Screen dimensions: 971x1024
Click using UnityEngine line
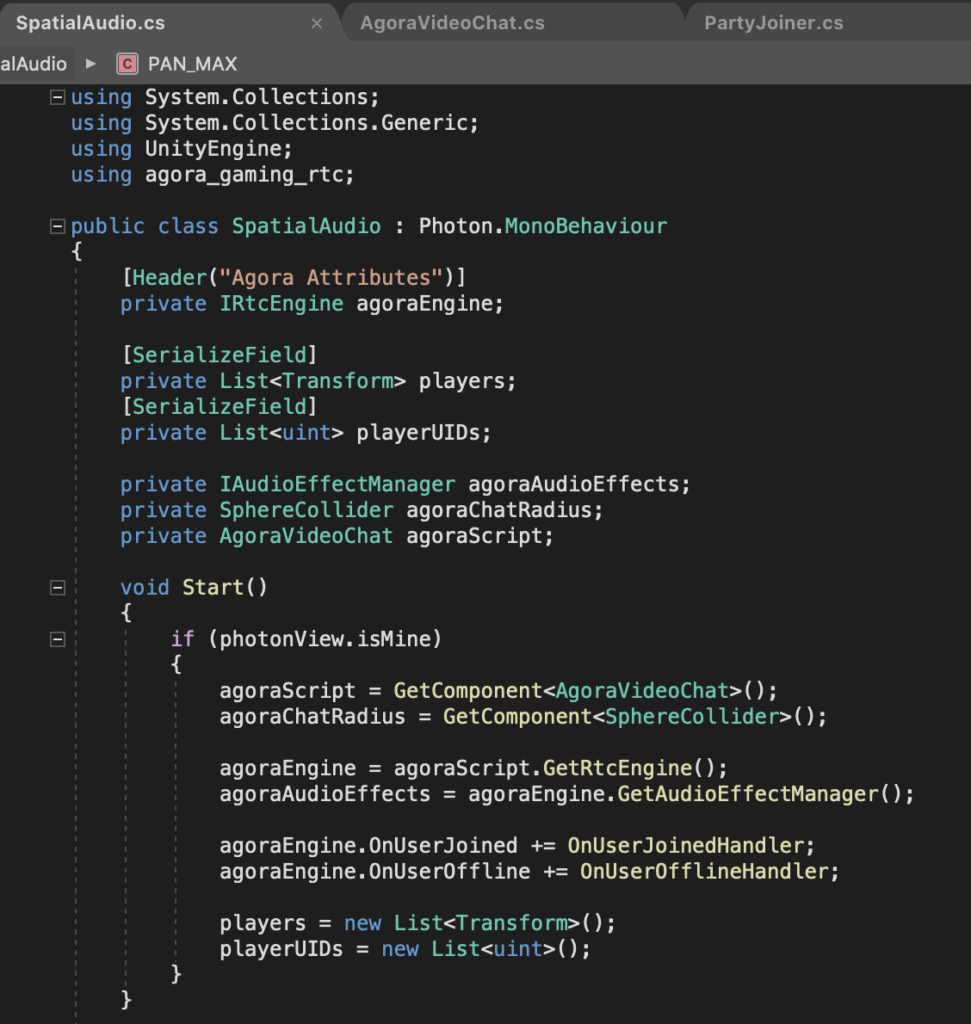point(182,149)
